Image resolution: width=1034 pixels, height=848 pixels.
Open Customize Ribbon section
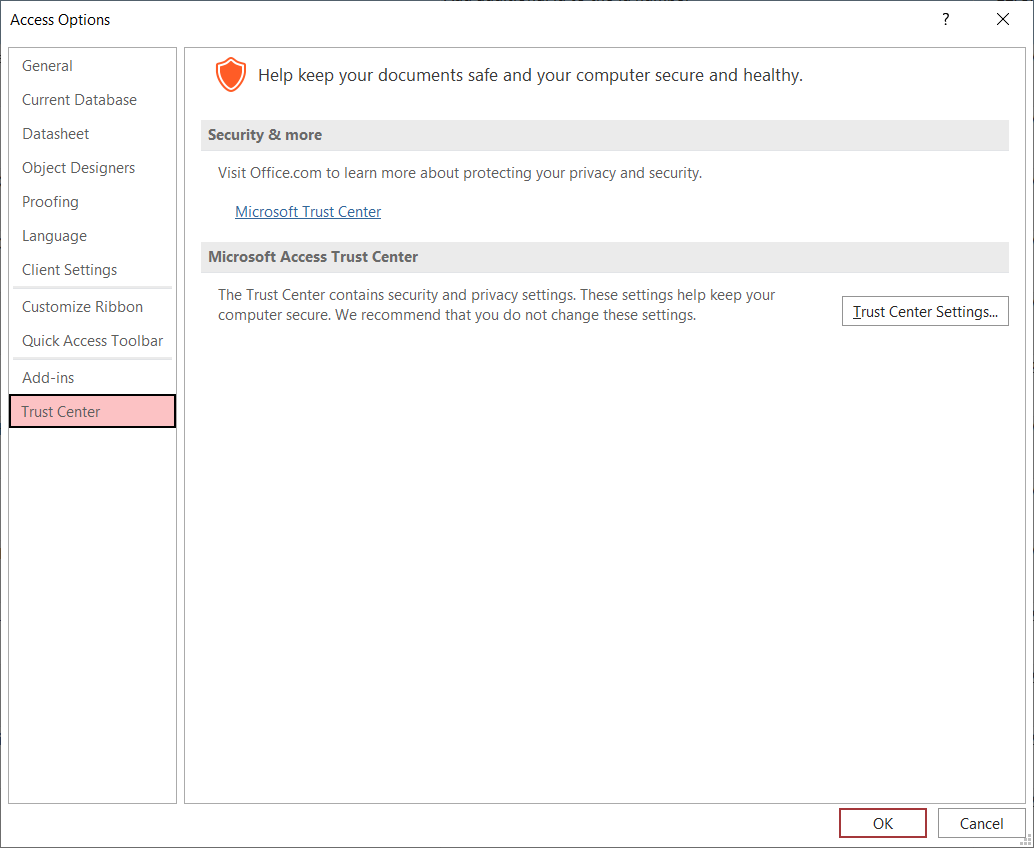tap(83, 307)
